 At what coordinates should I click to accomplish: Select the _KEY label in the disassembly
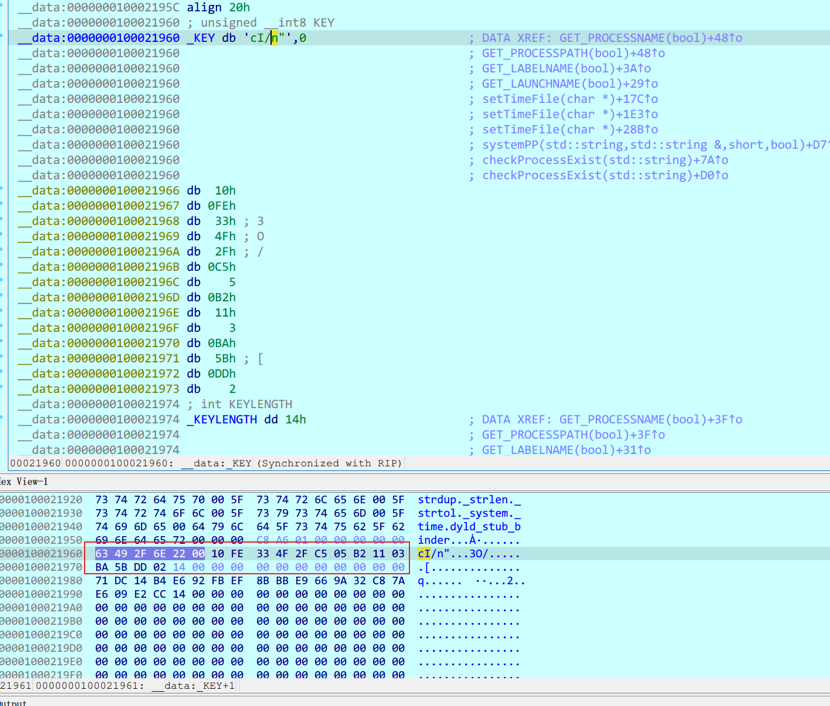point(201,38)
